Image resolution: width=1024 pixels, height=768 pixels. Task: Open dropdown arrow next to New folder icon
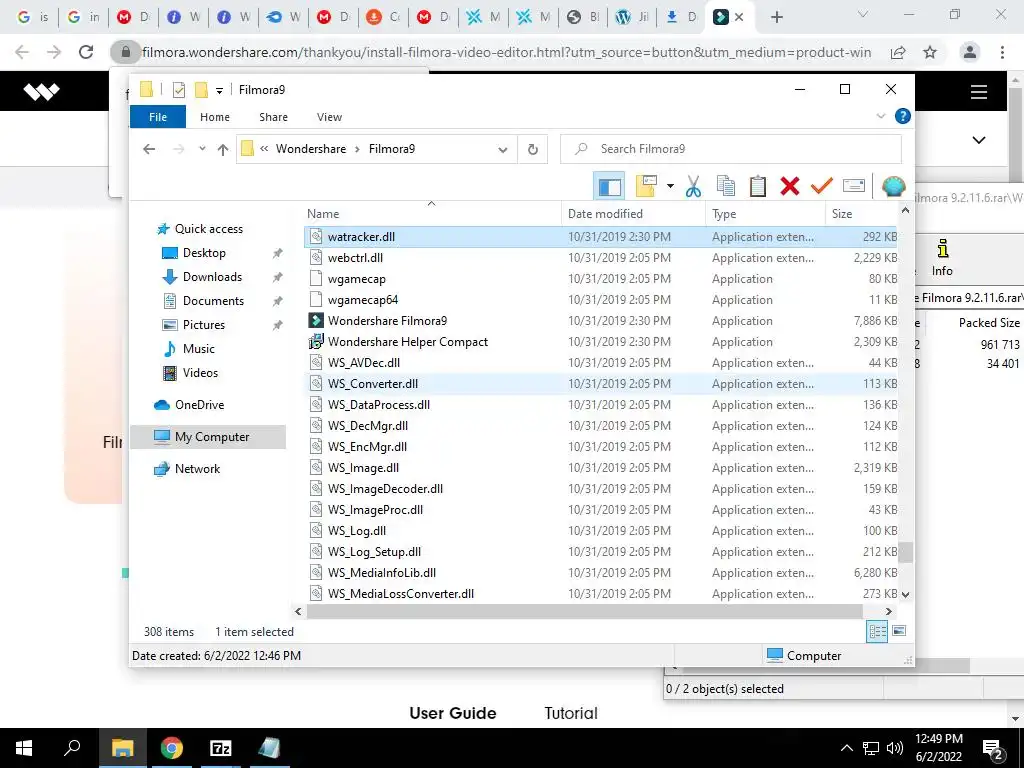(x=670, y=187)
